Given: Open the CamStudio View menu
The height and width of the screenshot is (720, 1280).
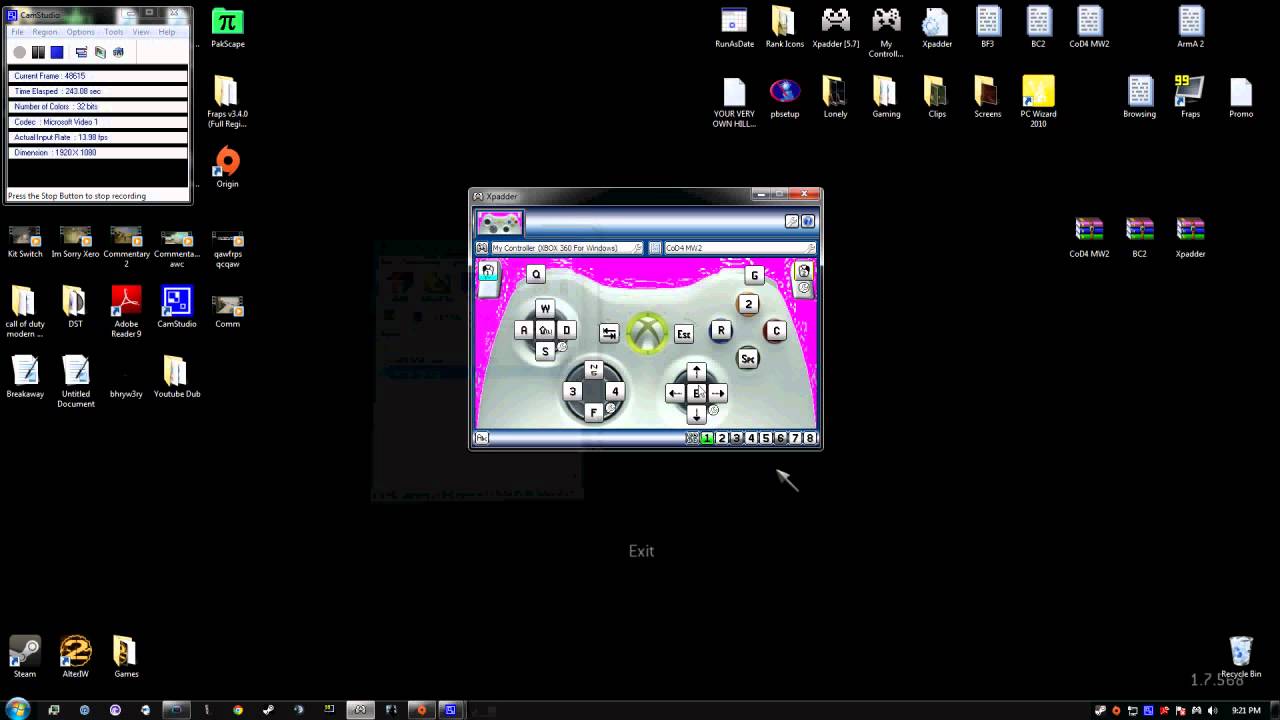Looking at the screenshot, I should (141, 32).
